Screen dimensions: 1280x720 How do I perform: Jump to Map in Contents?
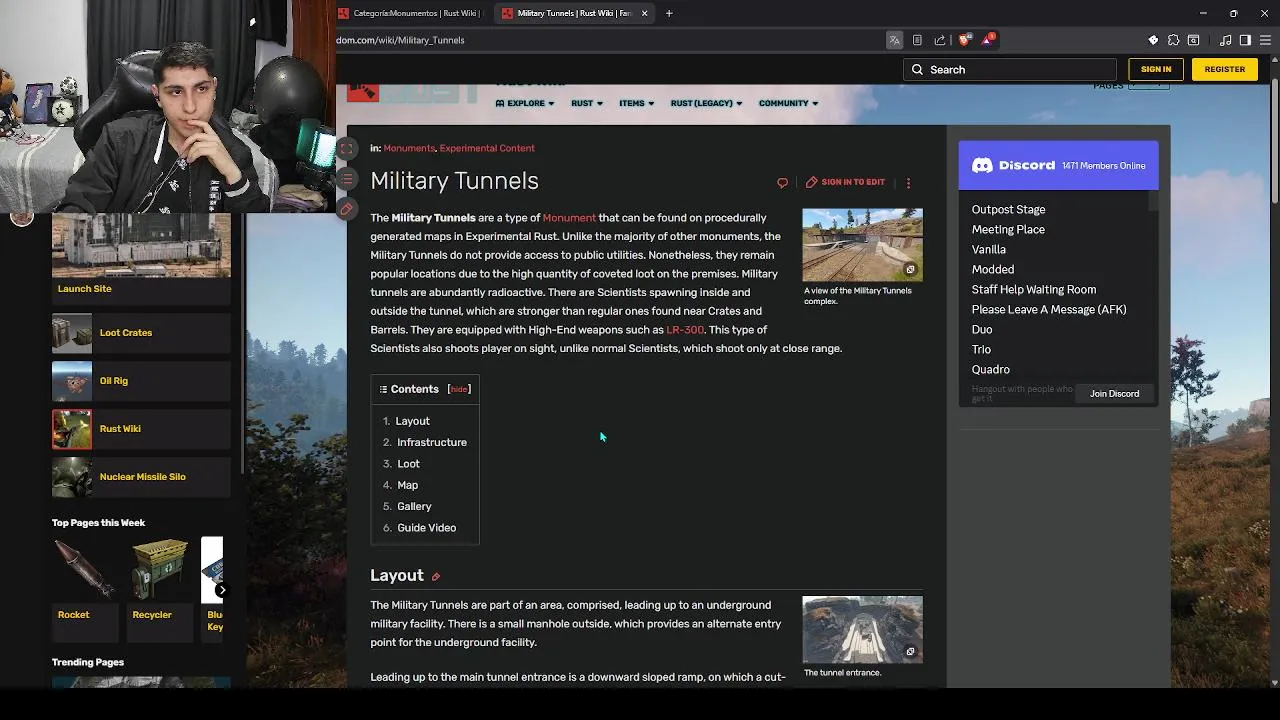tap(407, 485)
